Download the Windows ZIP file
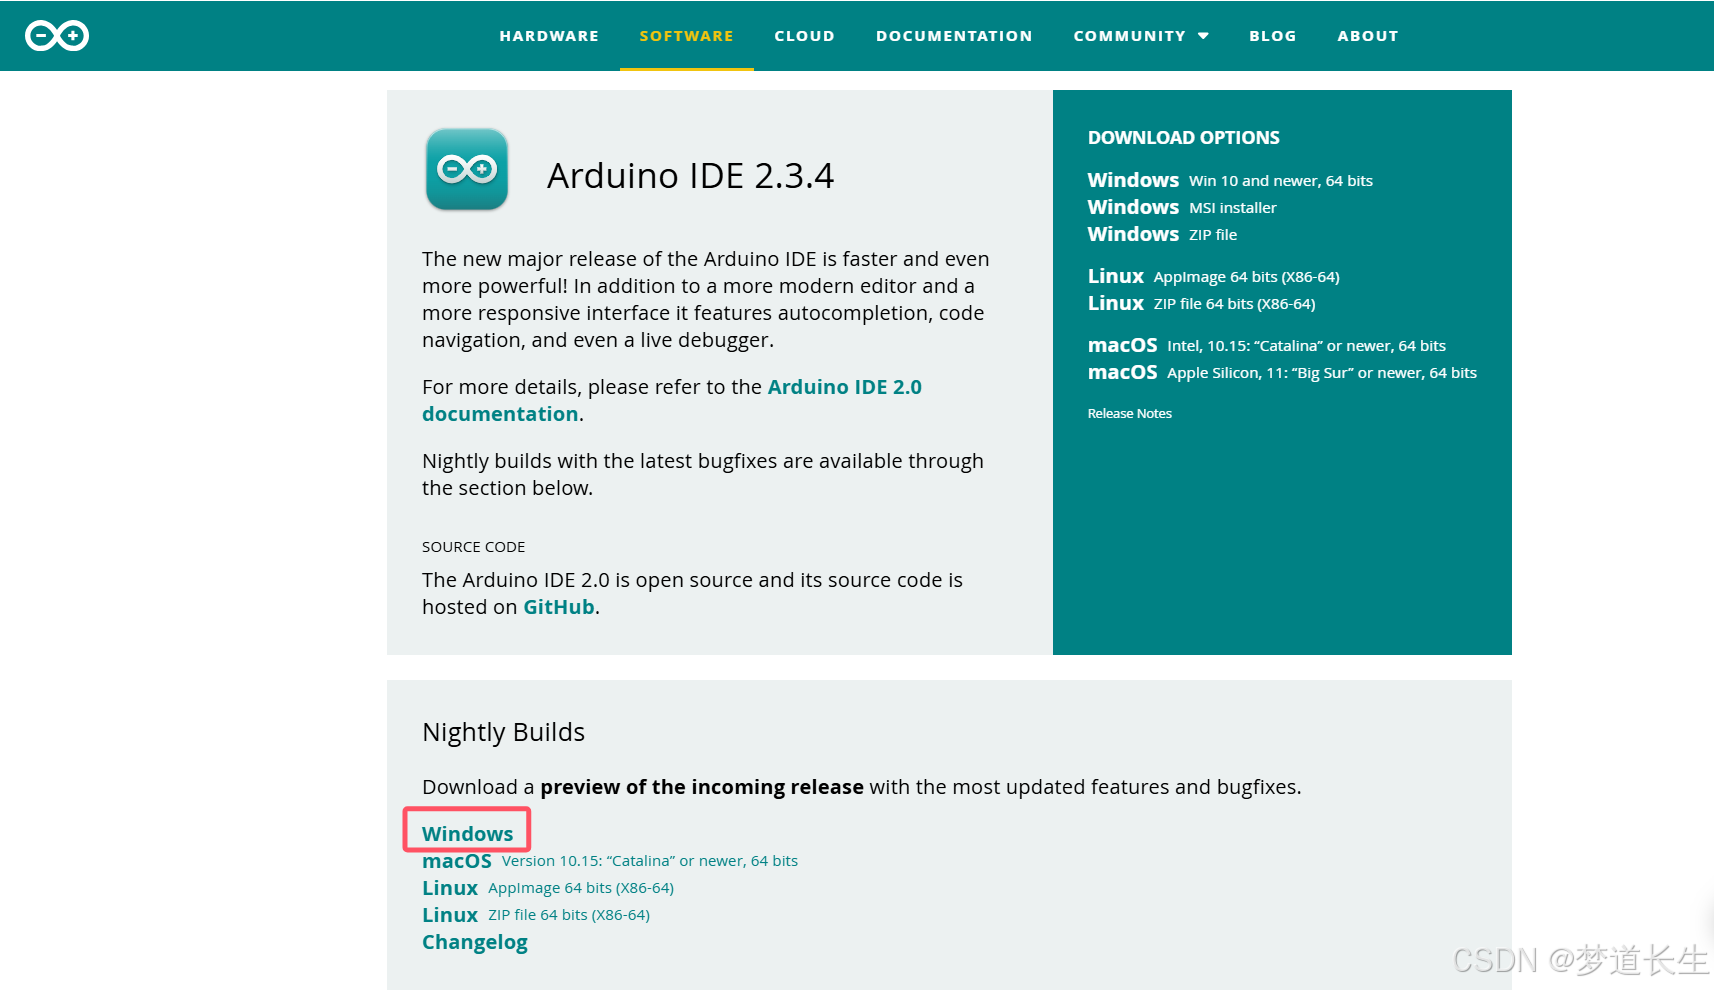1714x990 pixels. [1162, 234]
